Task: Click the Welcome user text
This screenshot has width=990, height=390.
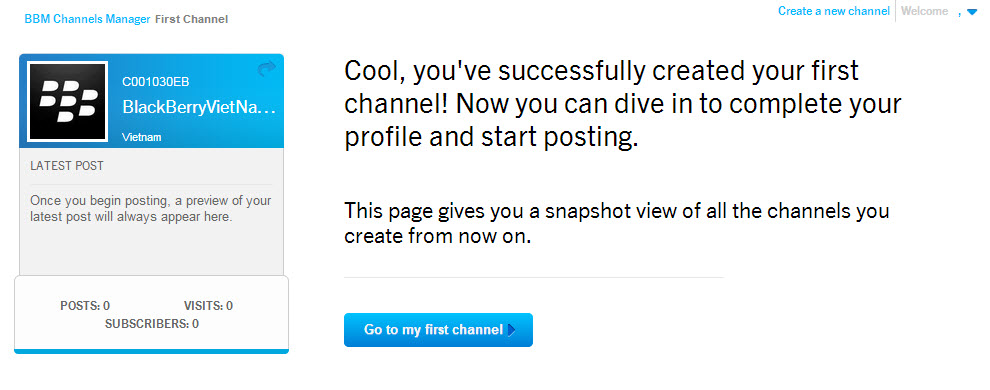Action: 924,11
